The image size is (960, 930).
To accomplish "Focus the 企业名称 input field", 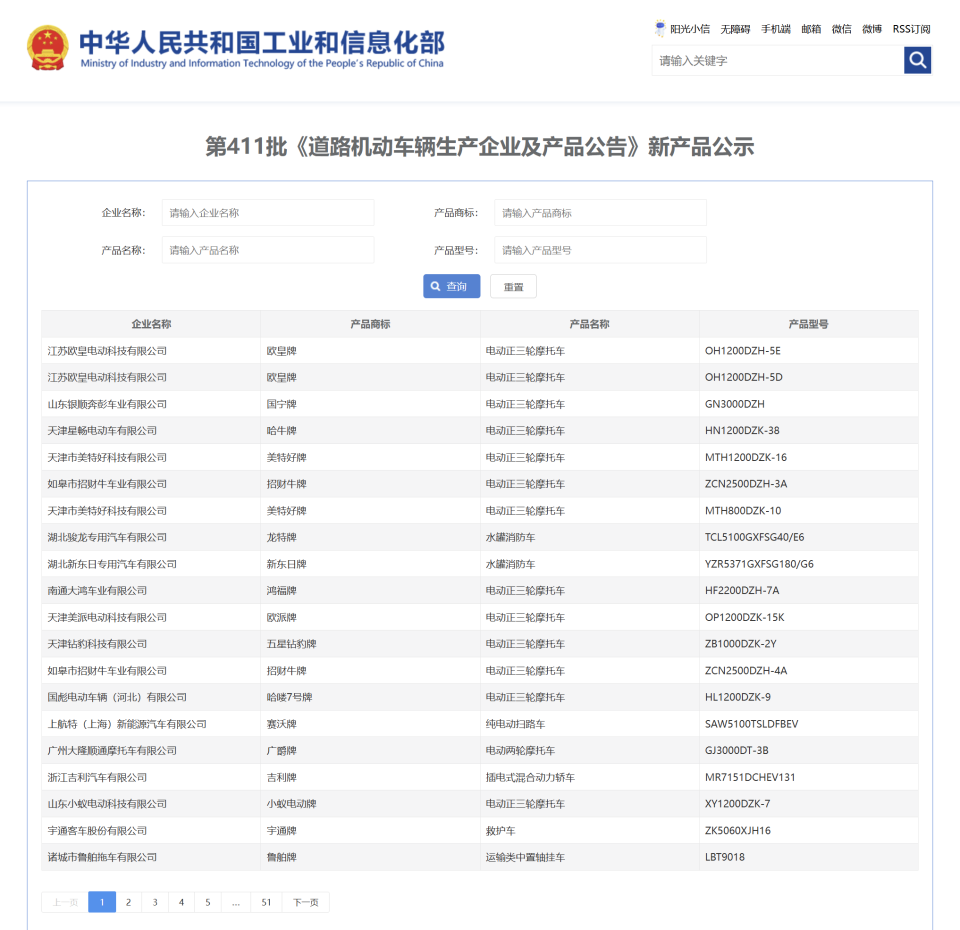I will (x=268, y=212).
